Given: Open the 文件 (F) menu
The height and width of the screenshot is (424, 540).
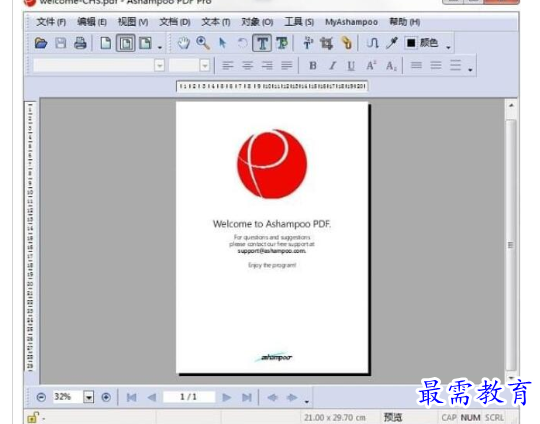Looking at the screenshot, I should [x=51, y=22].
